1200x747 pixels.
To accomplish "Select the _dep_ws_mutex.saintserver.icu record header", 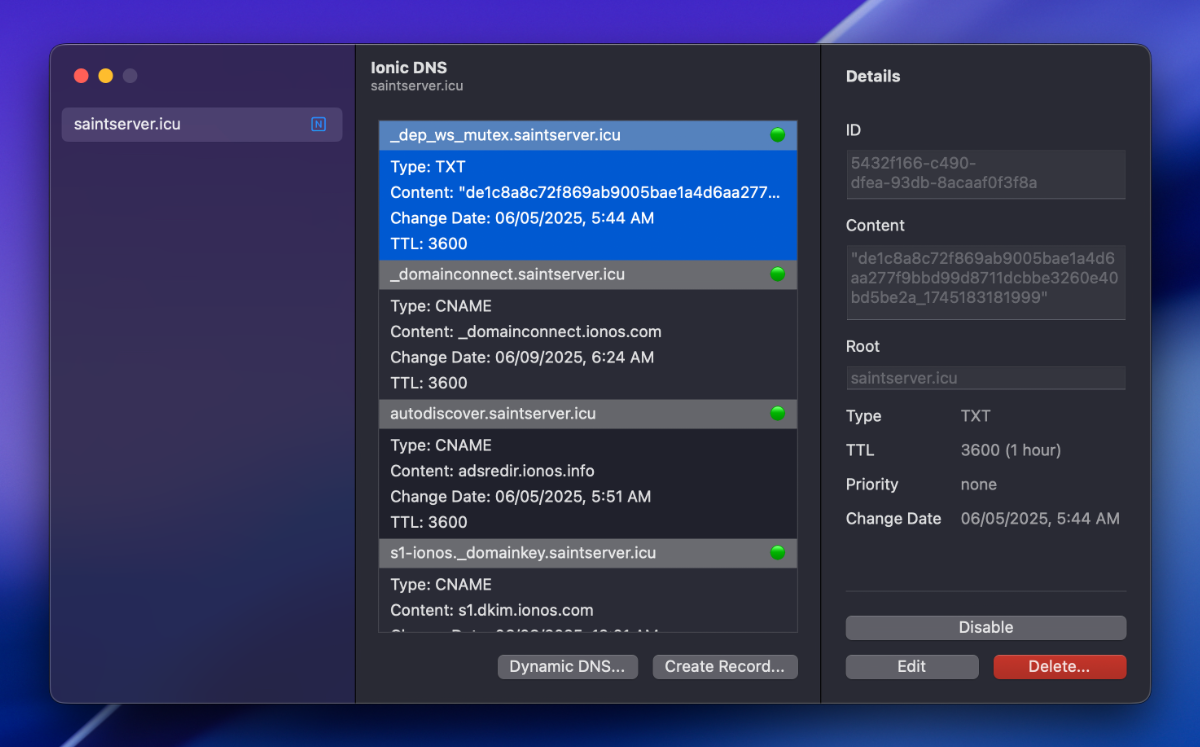I will 588,135.
